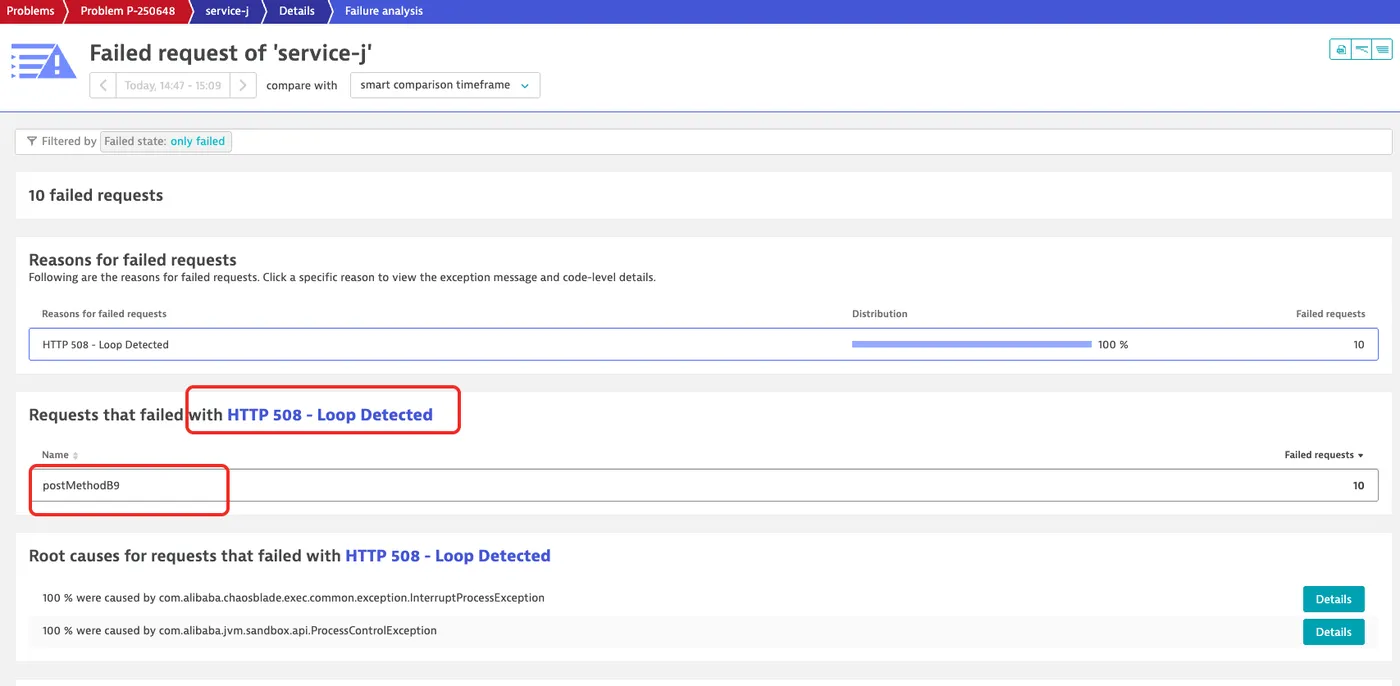Screen dimensions: 1400x686
Task: View Details for ProcessControlException root cause
Action: [x=1333, y=632]
